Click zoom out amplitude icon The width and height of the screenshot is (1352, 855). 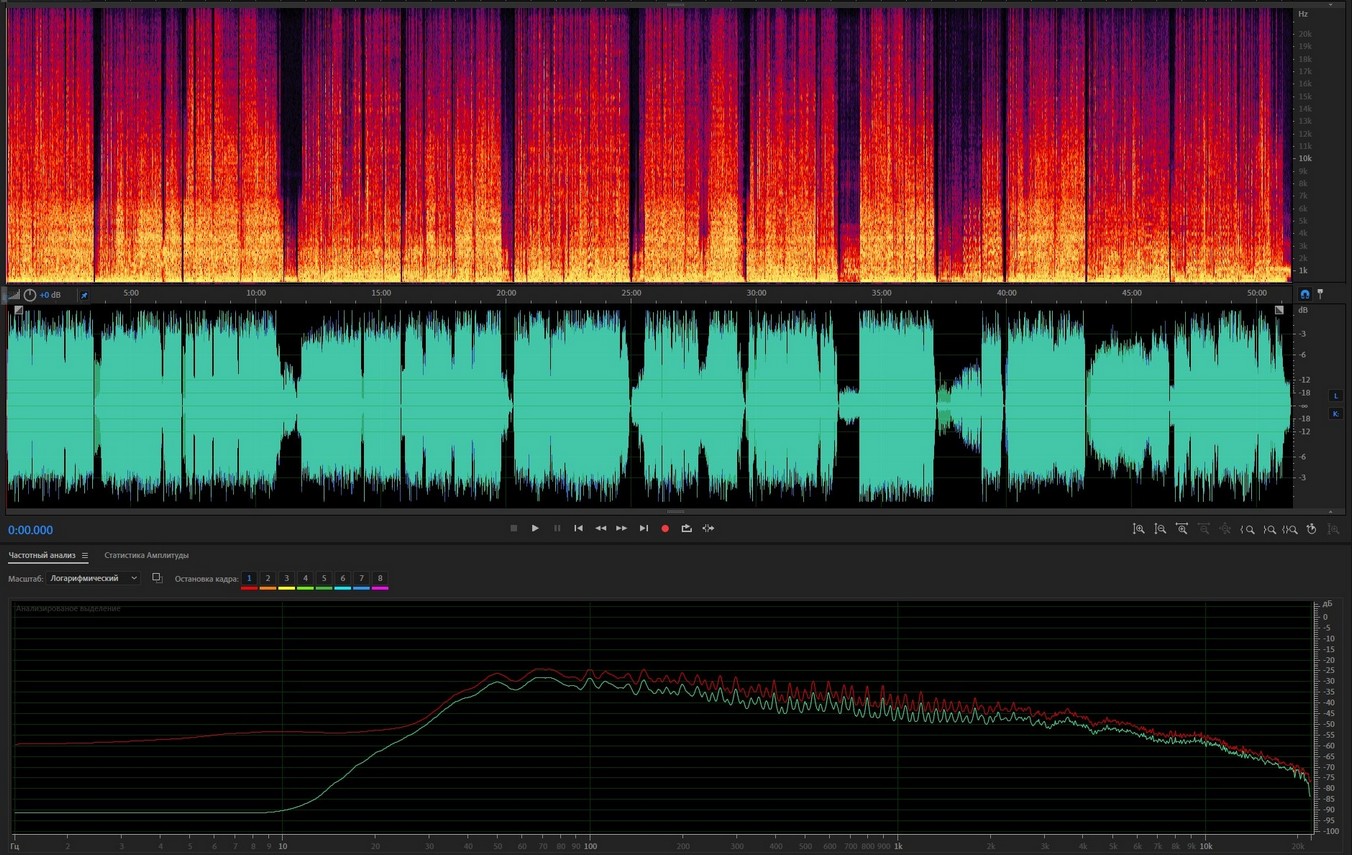[x=1160, y=529]
